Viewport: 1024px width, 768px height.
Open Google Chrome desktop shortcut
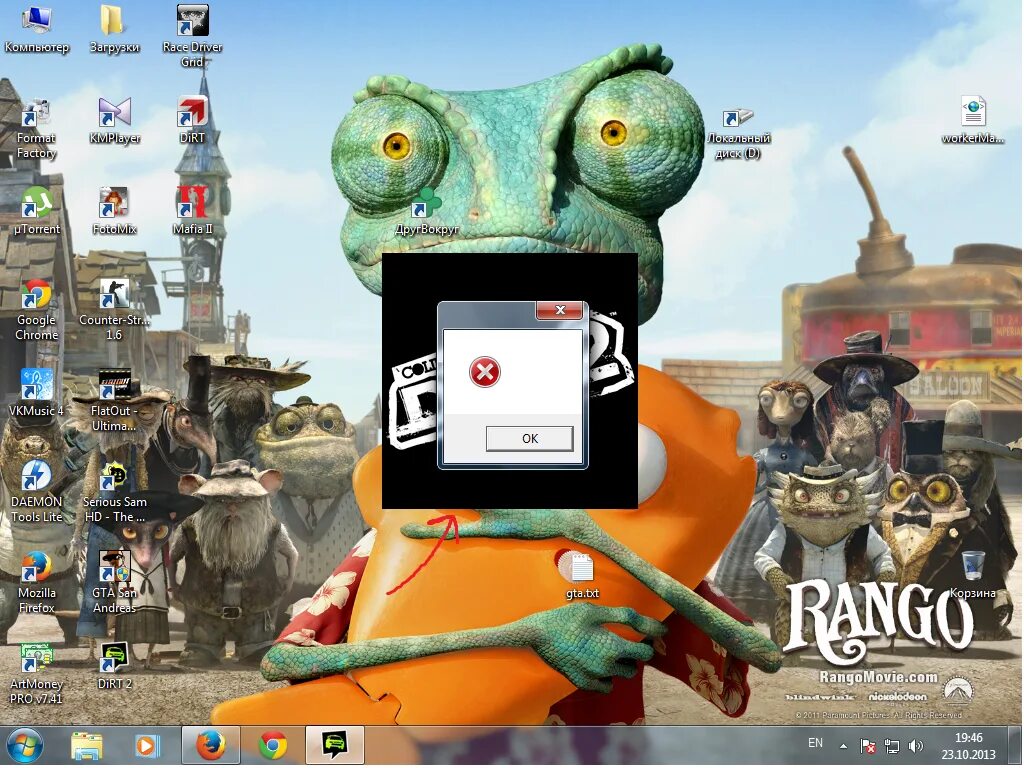click(x=37, y=310)
